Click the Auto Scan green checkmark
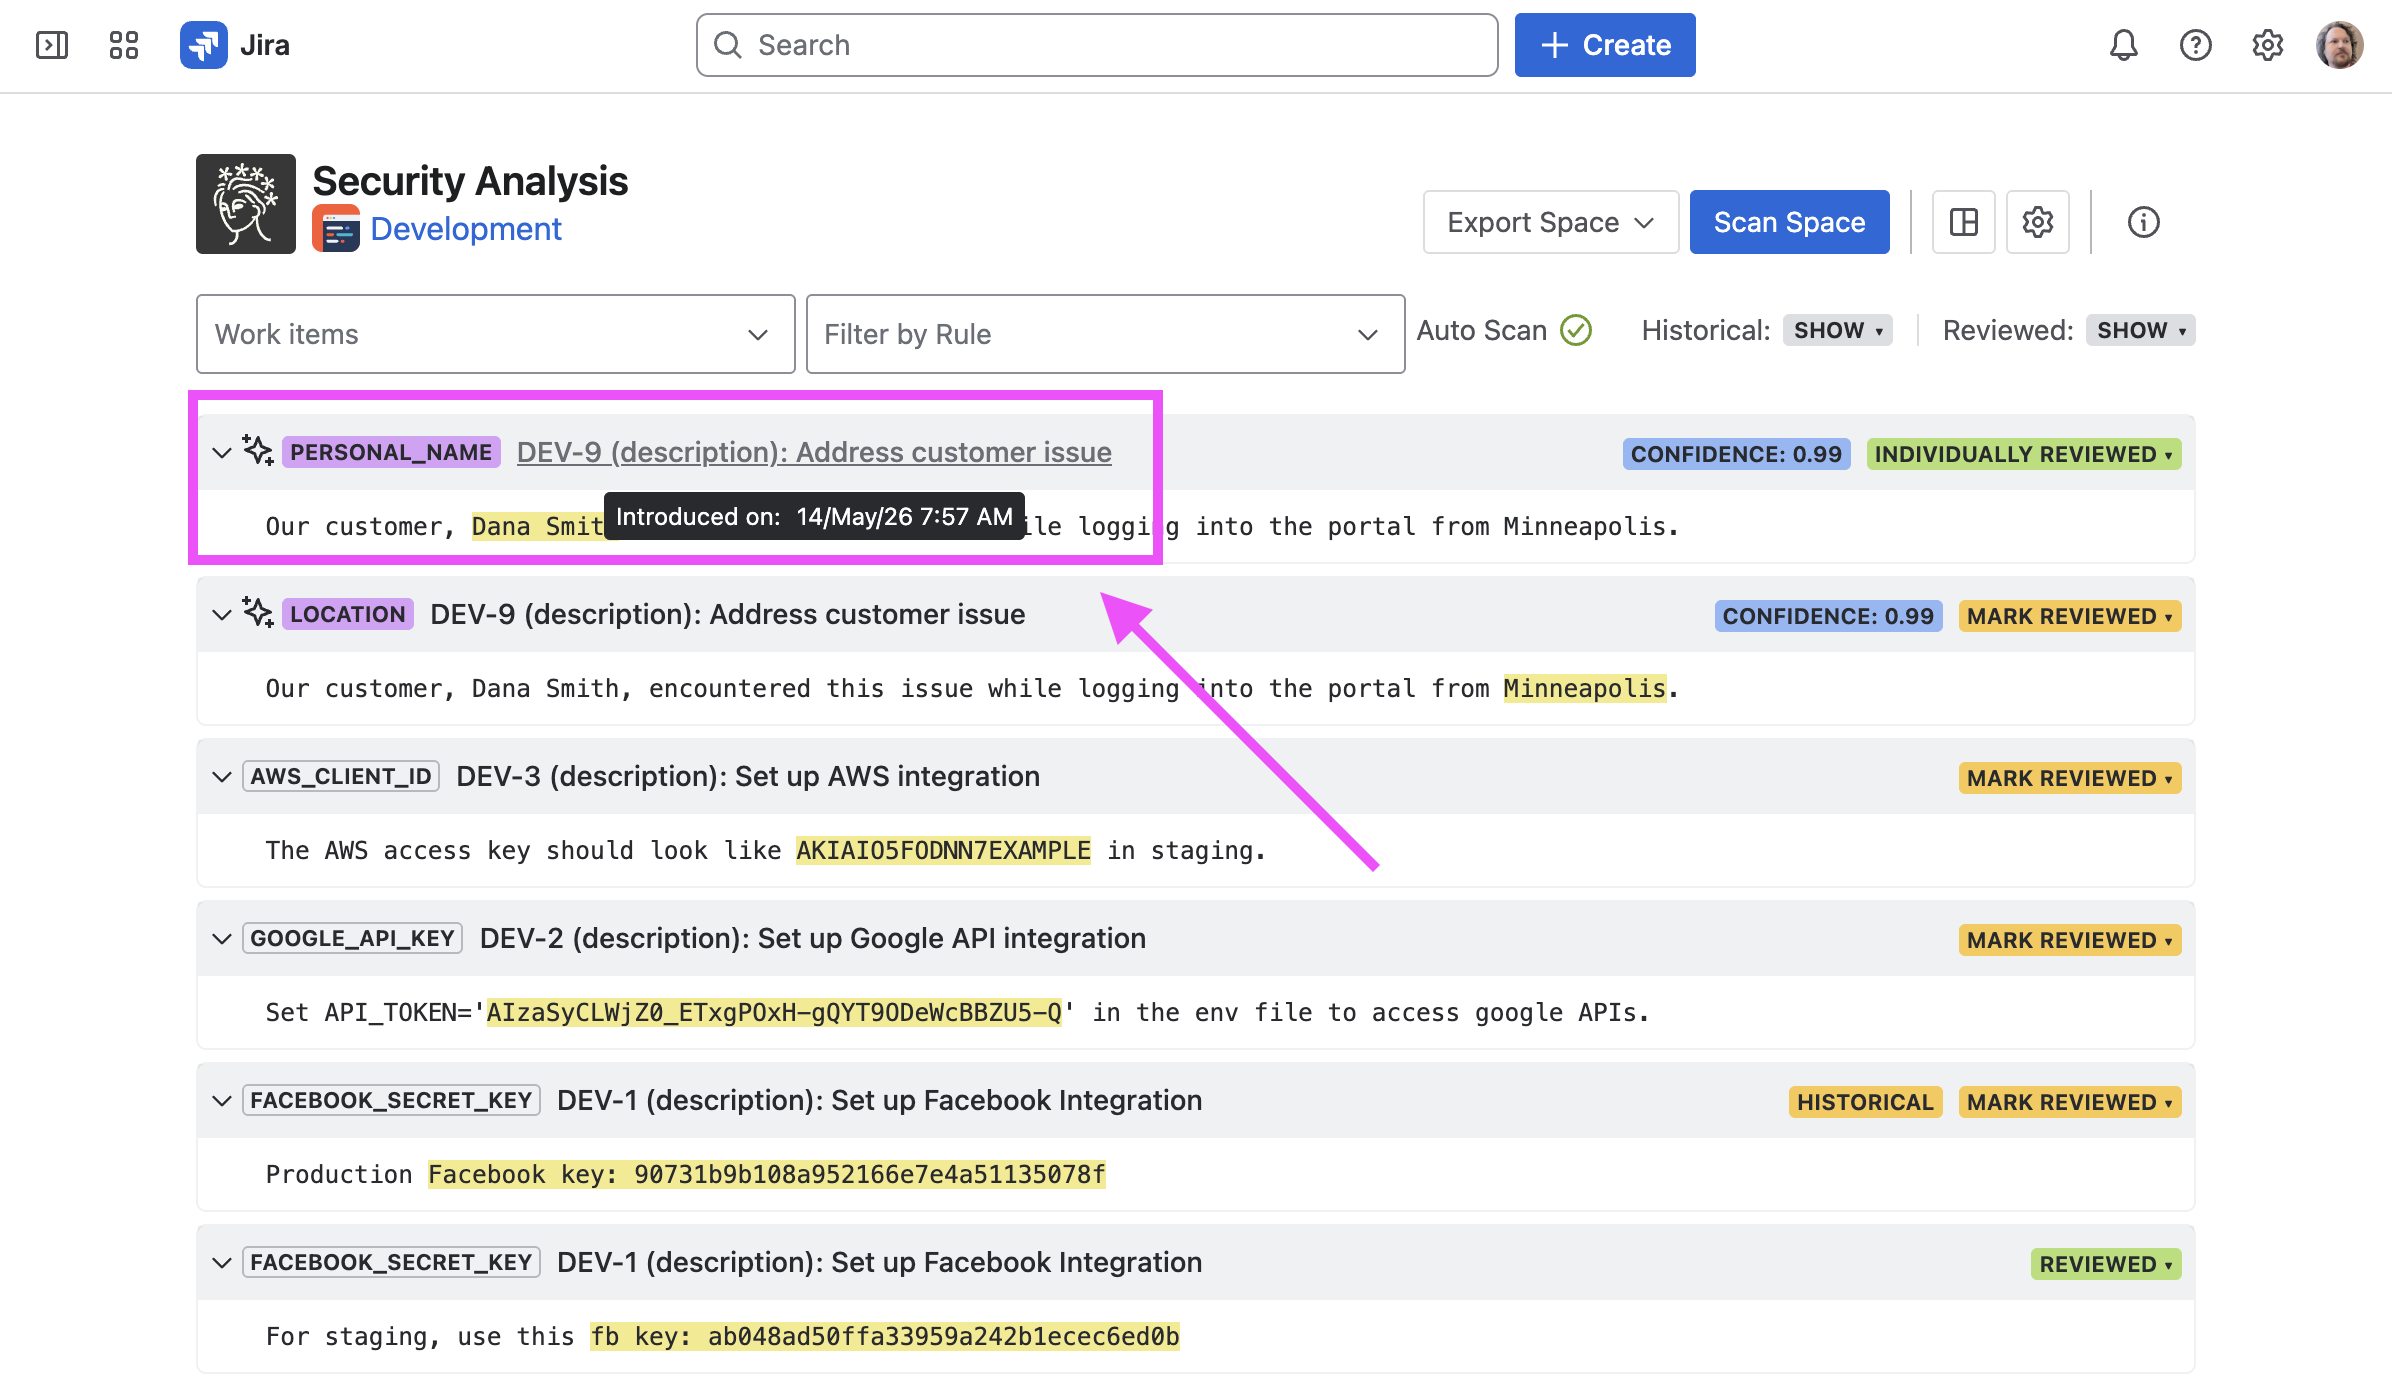The height and width of the screenshot is (1388, 2392). pos(1576,330)
